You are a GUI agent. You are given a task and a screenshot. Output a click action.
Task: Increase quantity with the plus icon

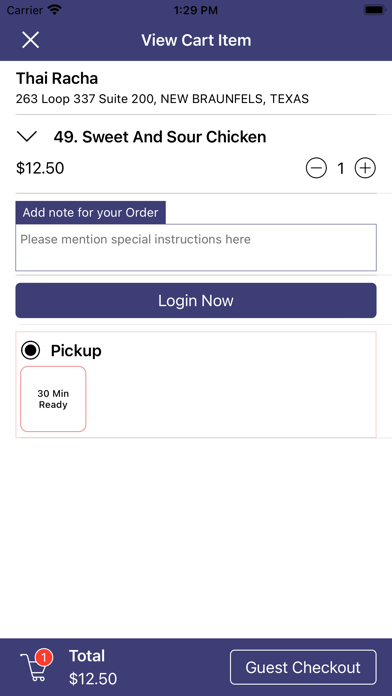[x=365, y=168]
